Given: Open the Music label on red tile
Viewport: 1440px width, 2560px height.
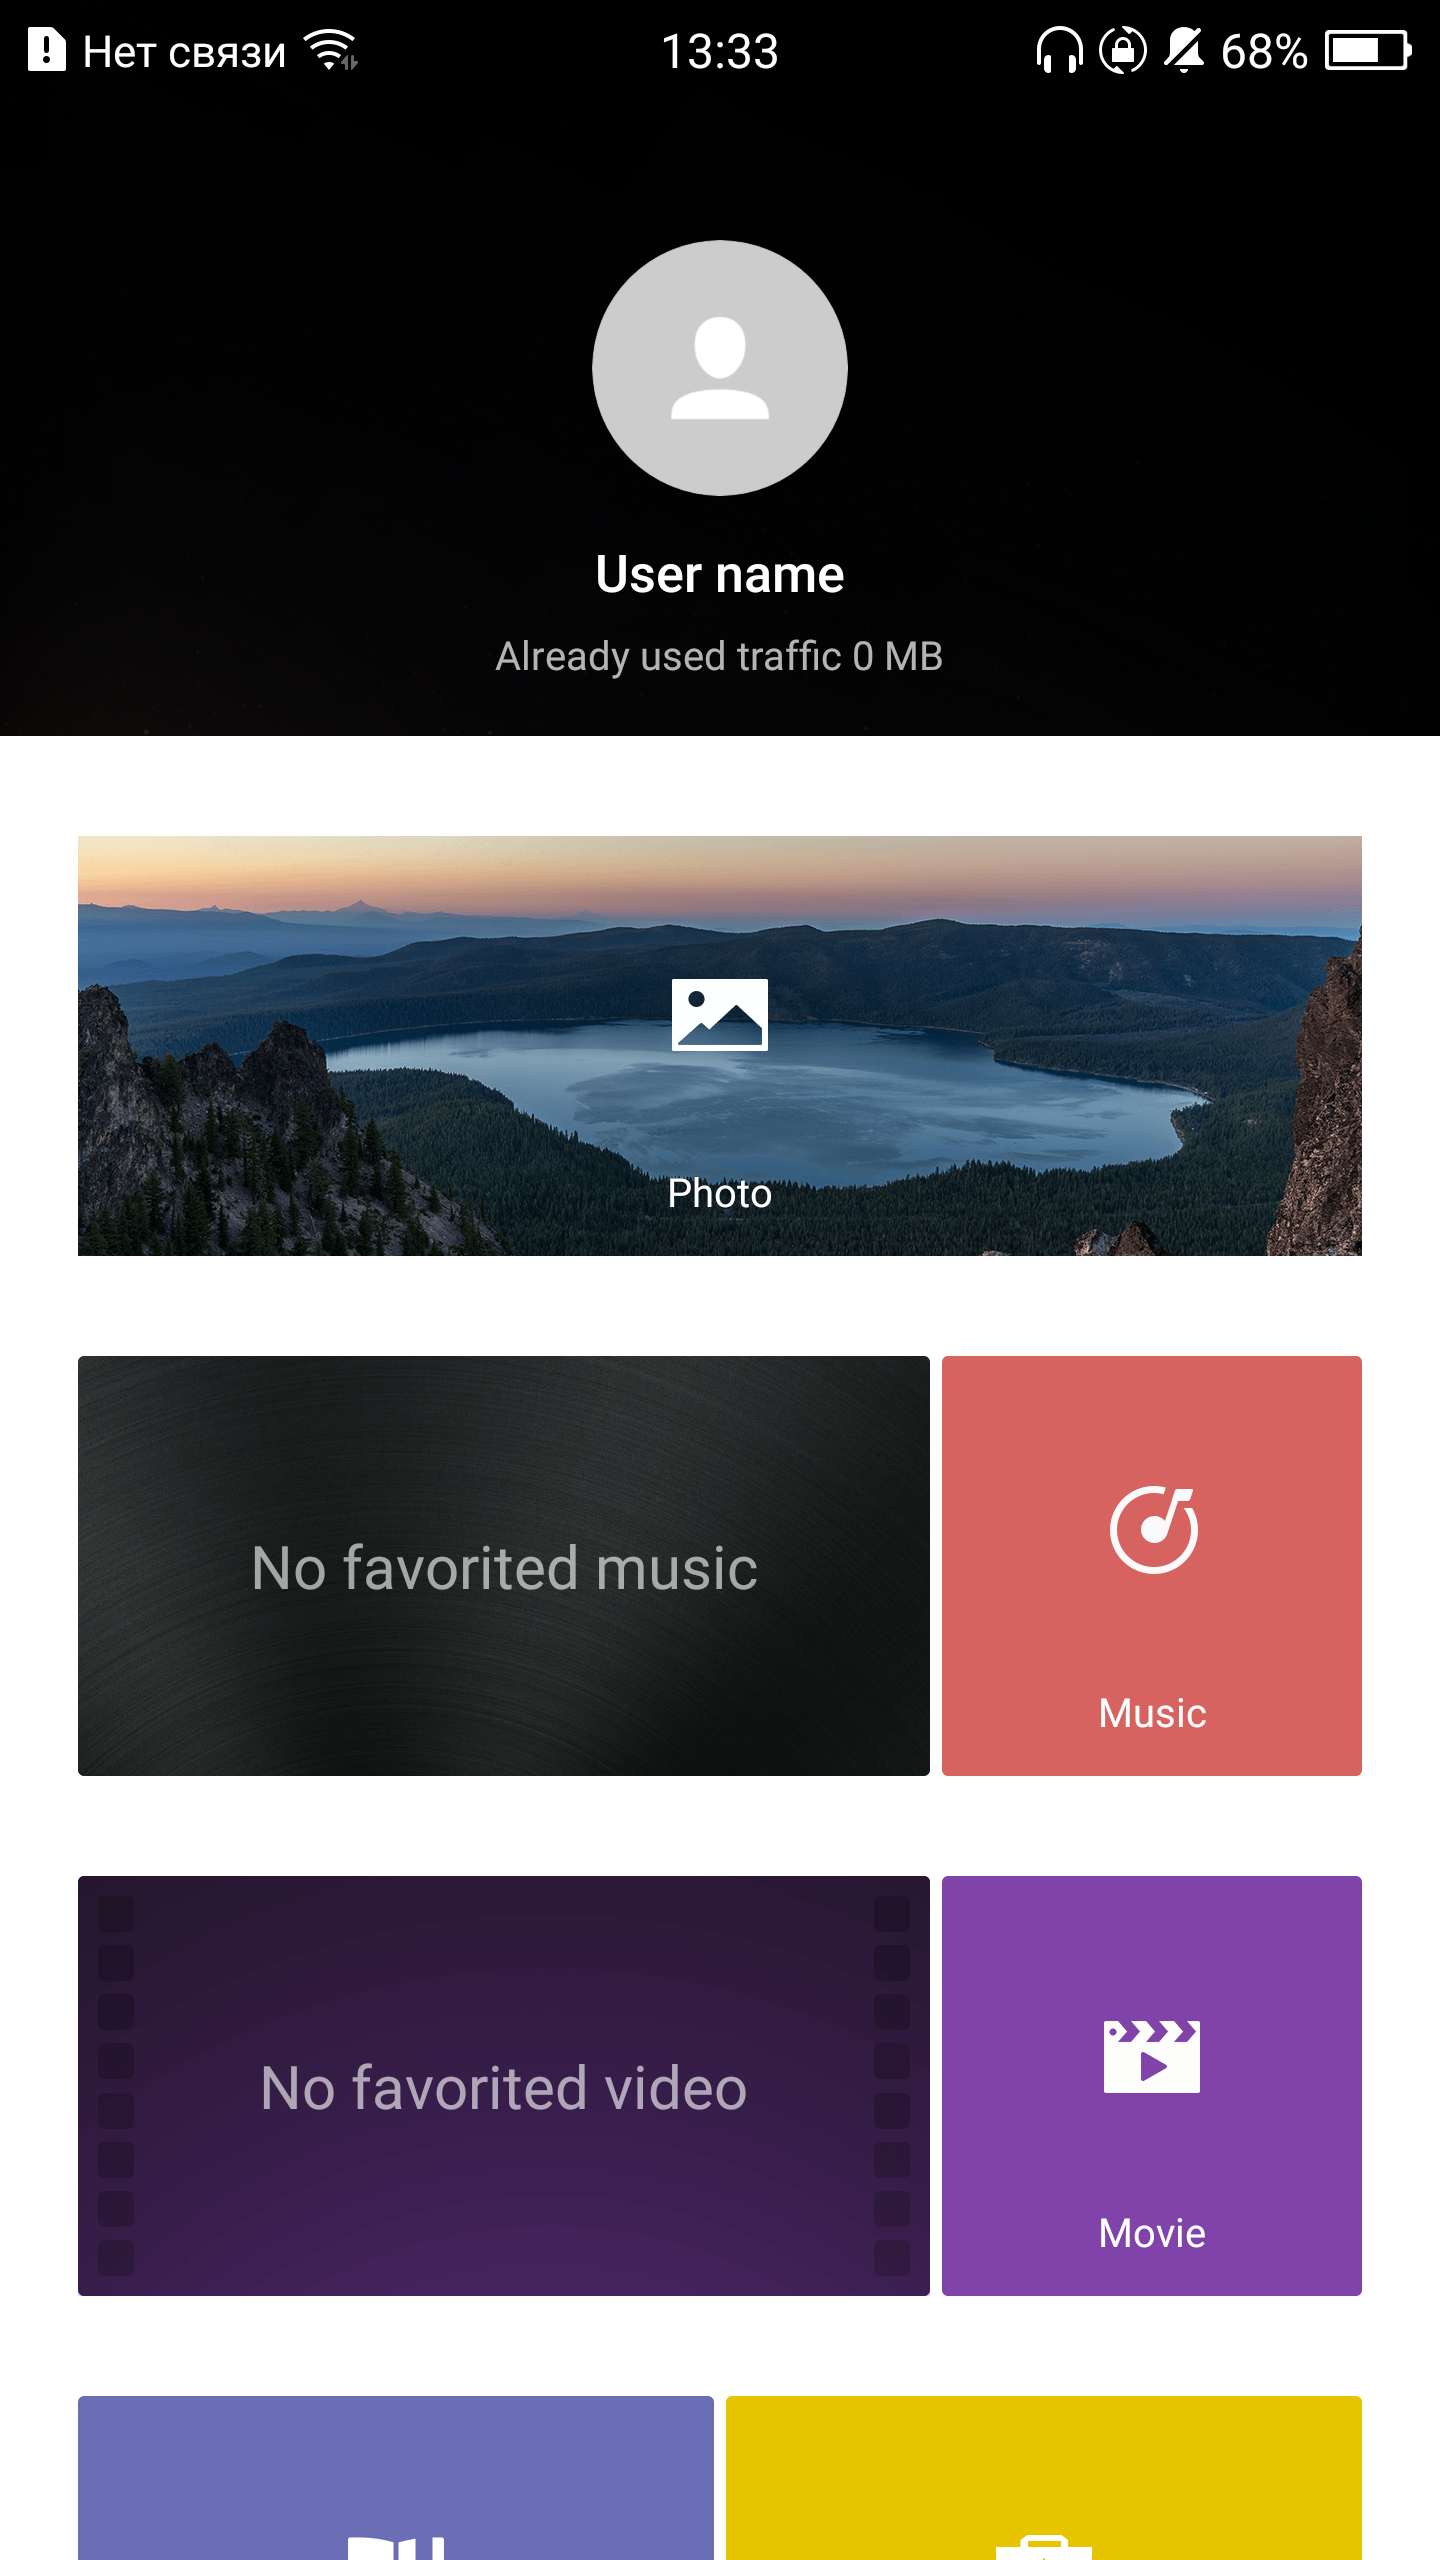Looking at the screenshot, I should pos(1152,1713).
